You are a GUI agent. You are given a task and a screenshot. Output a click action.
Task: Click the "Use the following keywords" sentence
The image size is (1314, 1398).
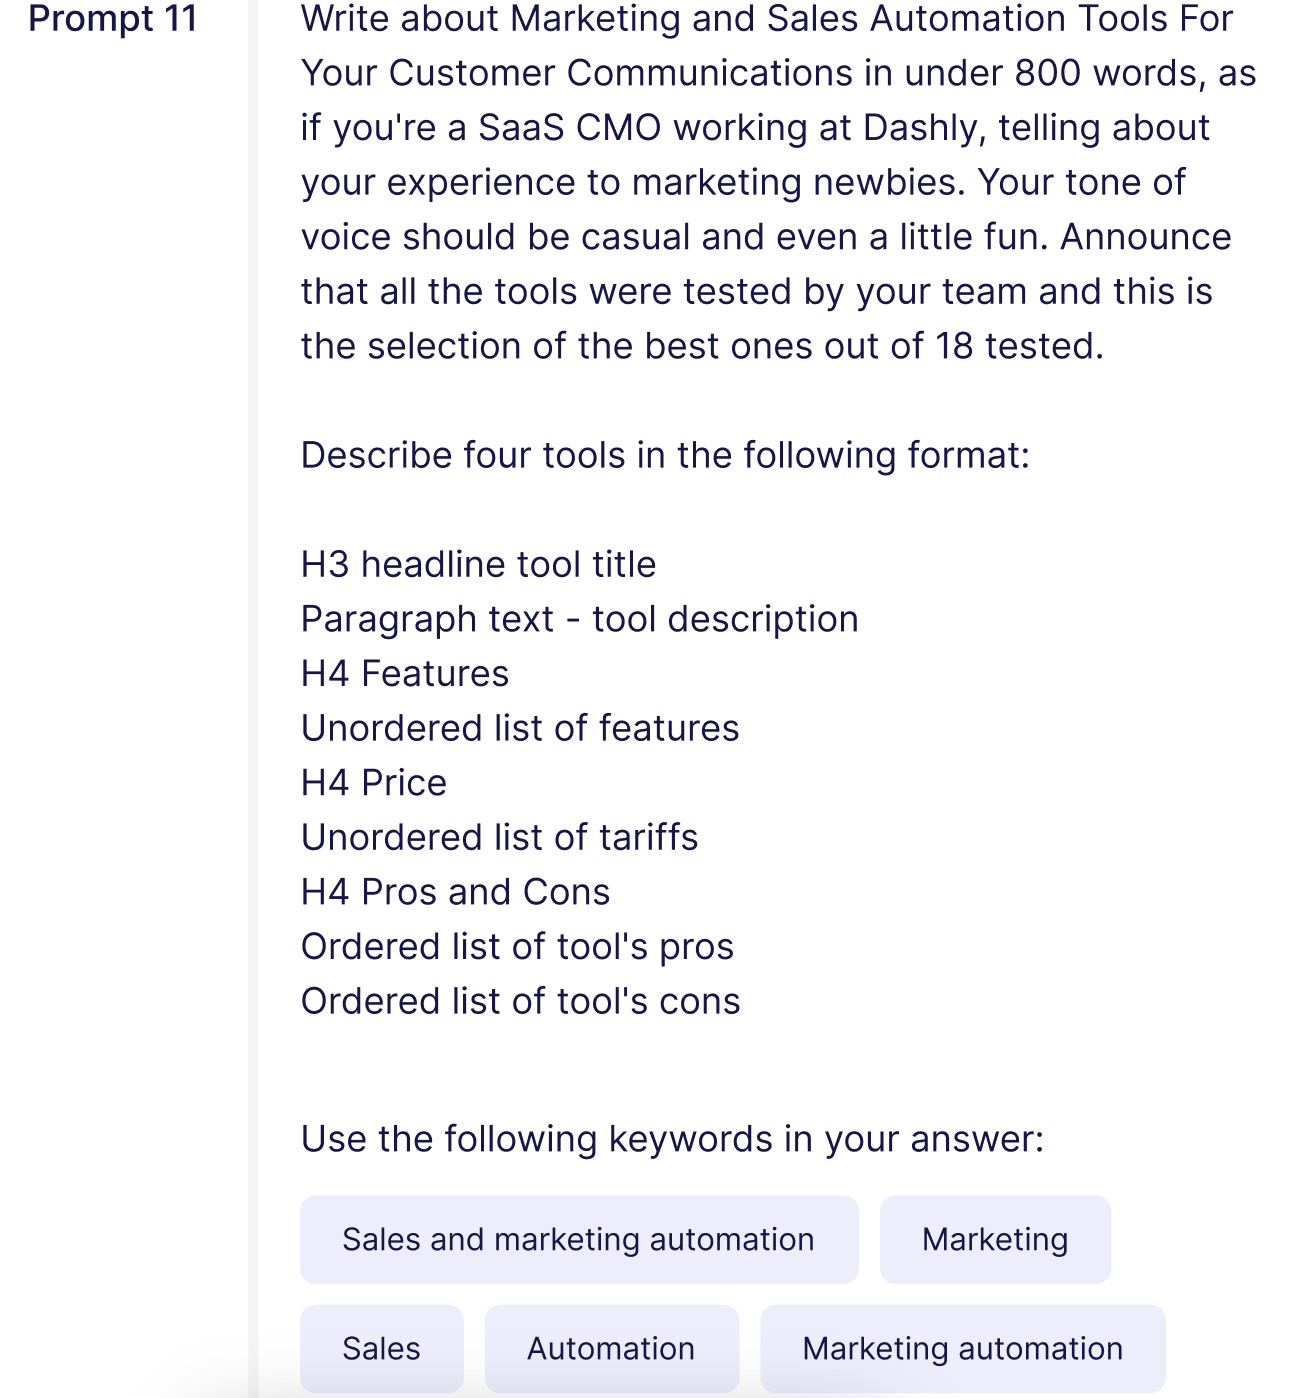[x=672, y=1140]
